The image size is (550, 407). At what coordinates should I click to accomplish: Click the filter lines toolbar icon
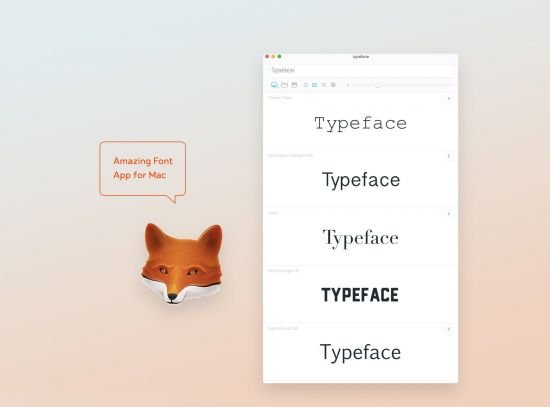click(324, 85)
